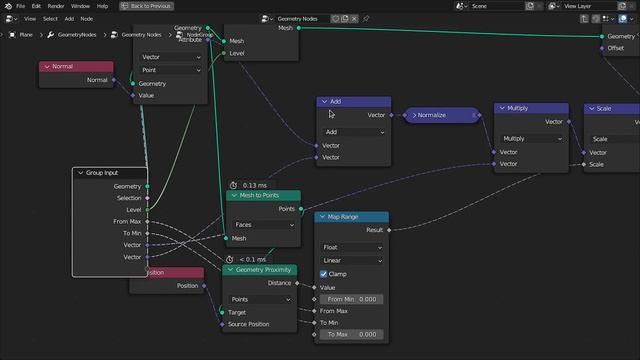640x360 pixels.
Task: Open the Points target dropdown in Geometry Proximity
Action: tap(260, 300)
